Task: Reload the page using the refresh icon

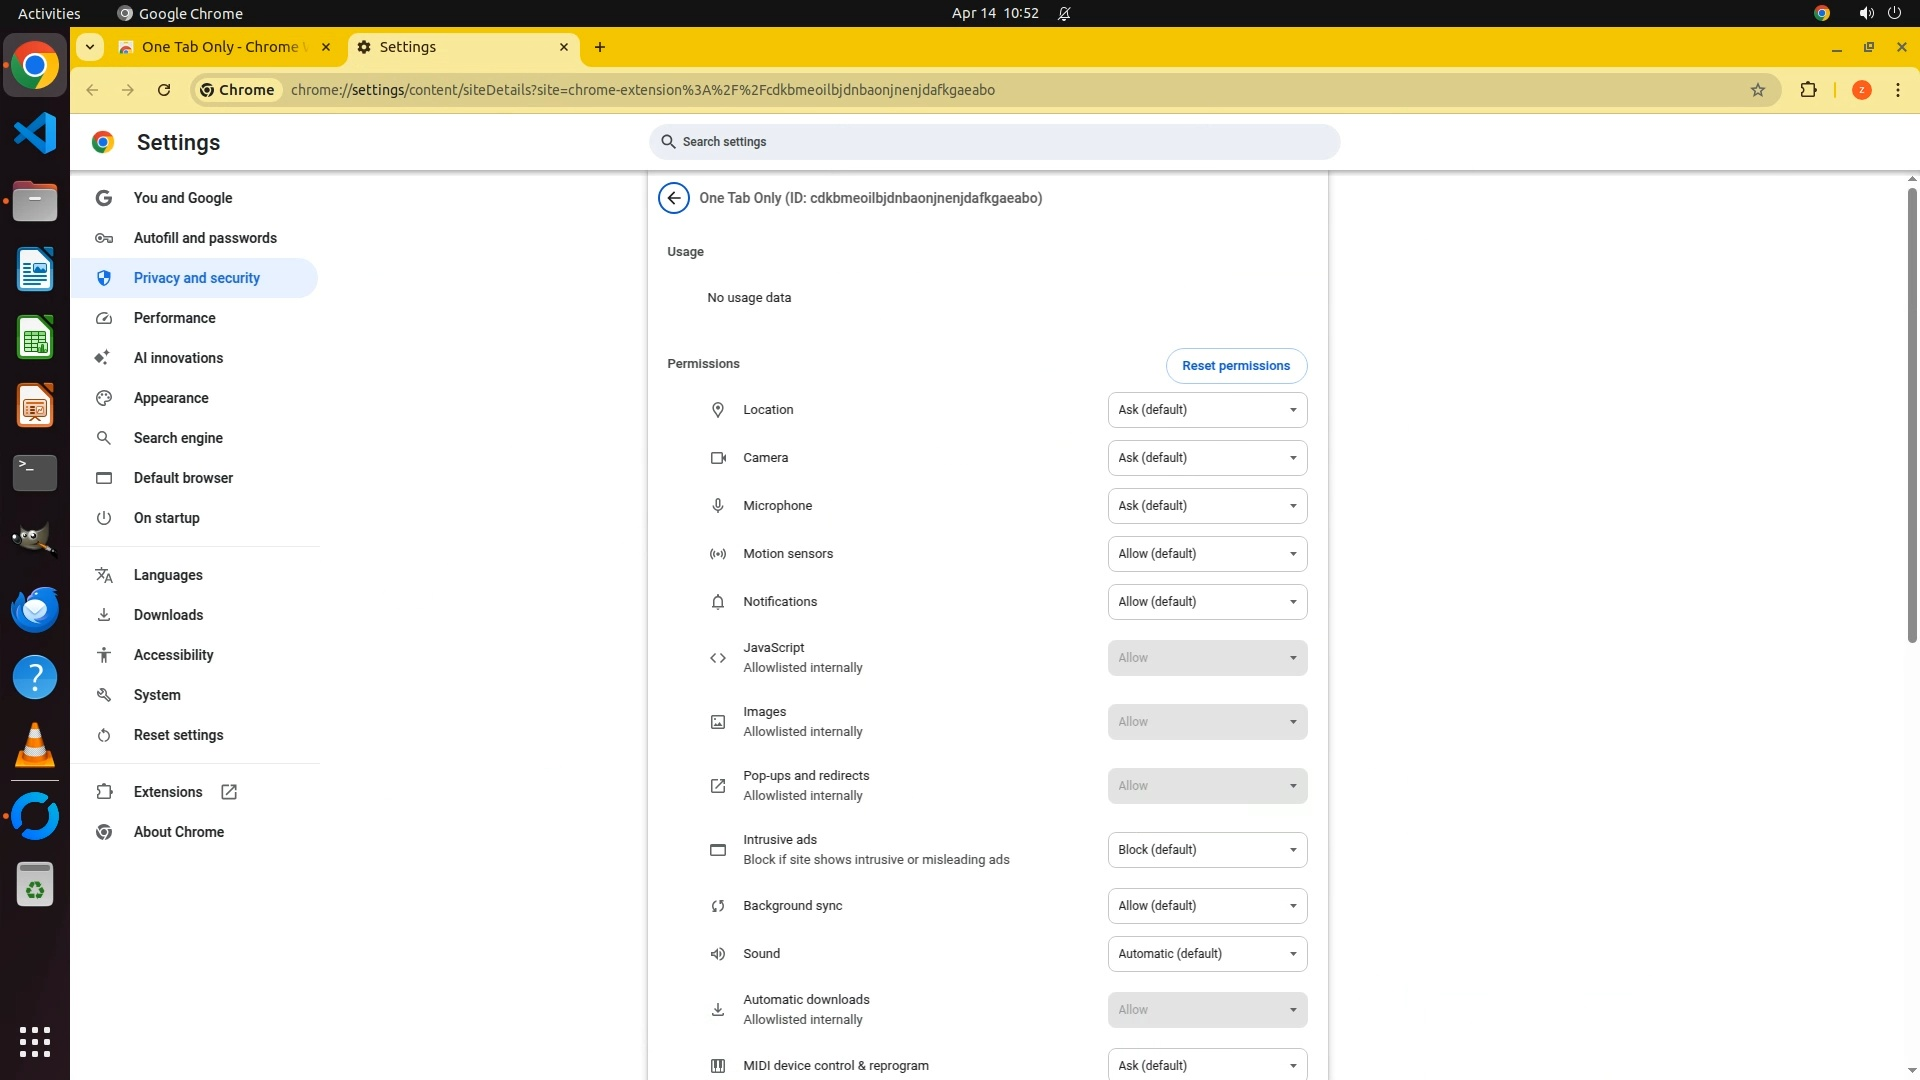Action: click(164, 90)
